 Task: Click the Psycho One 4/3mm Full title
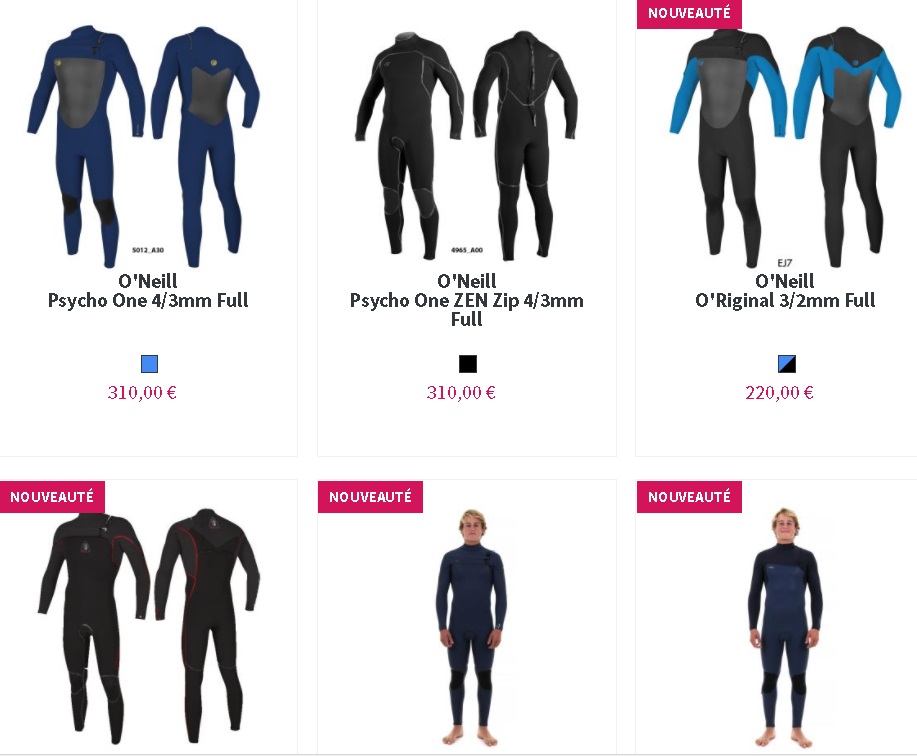[x=148, y=301]
